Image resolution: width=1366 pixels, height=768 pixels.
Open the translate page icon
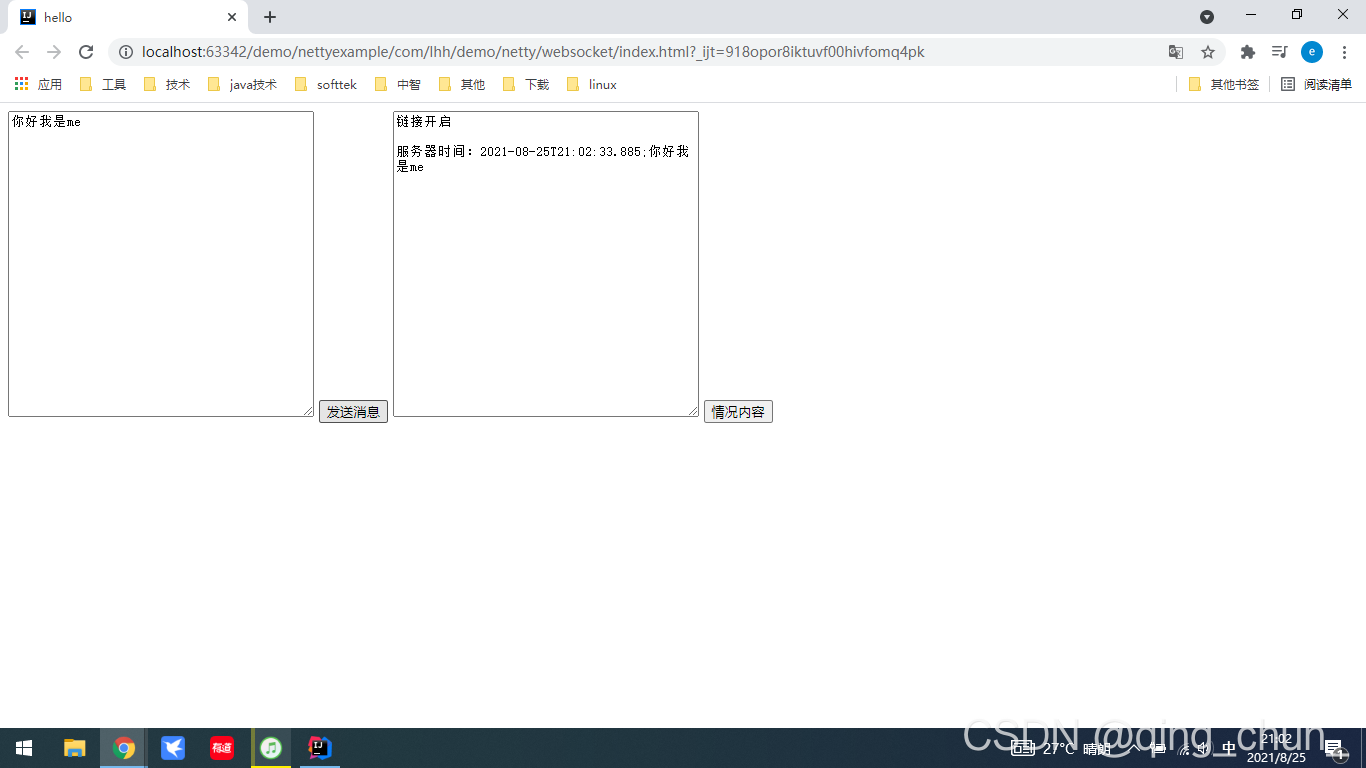coord(1176,52)
